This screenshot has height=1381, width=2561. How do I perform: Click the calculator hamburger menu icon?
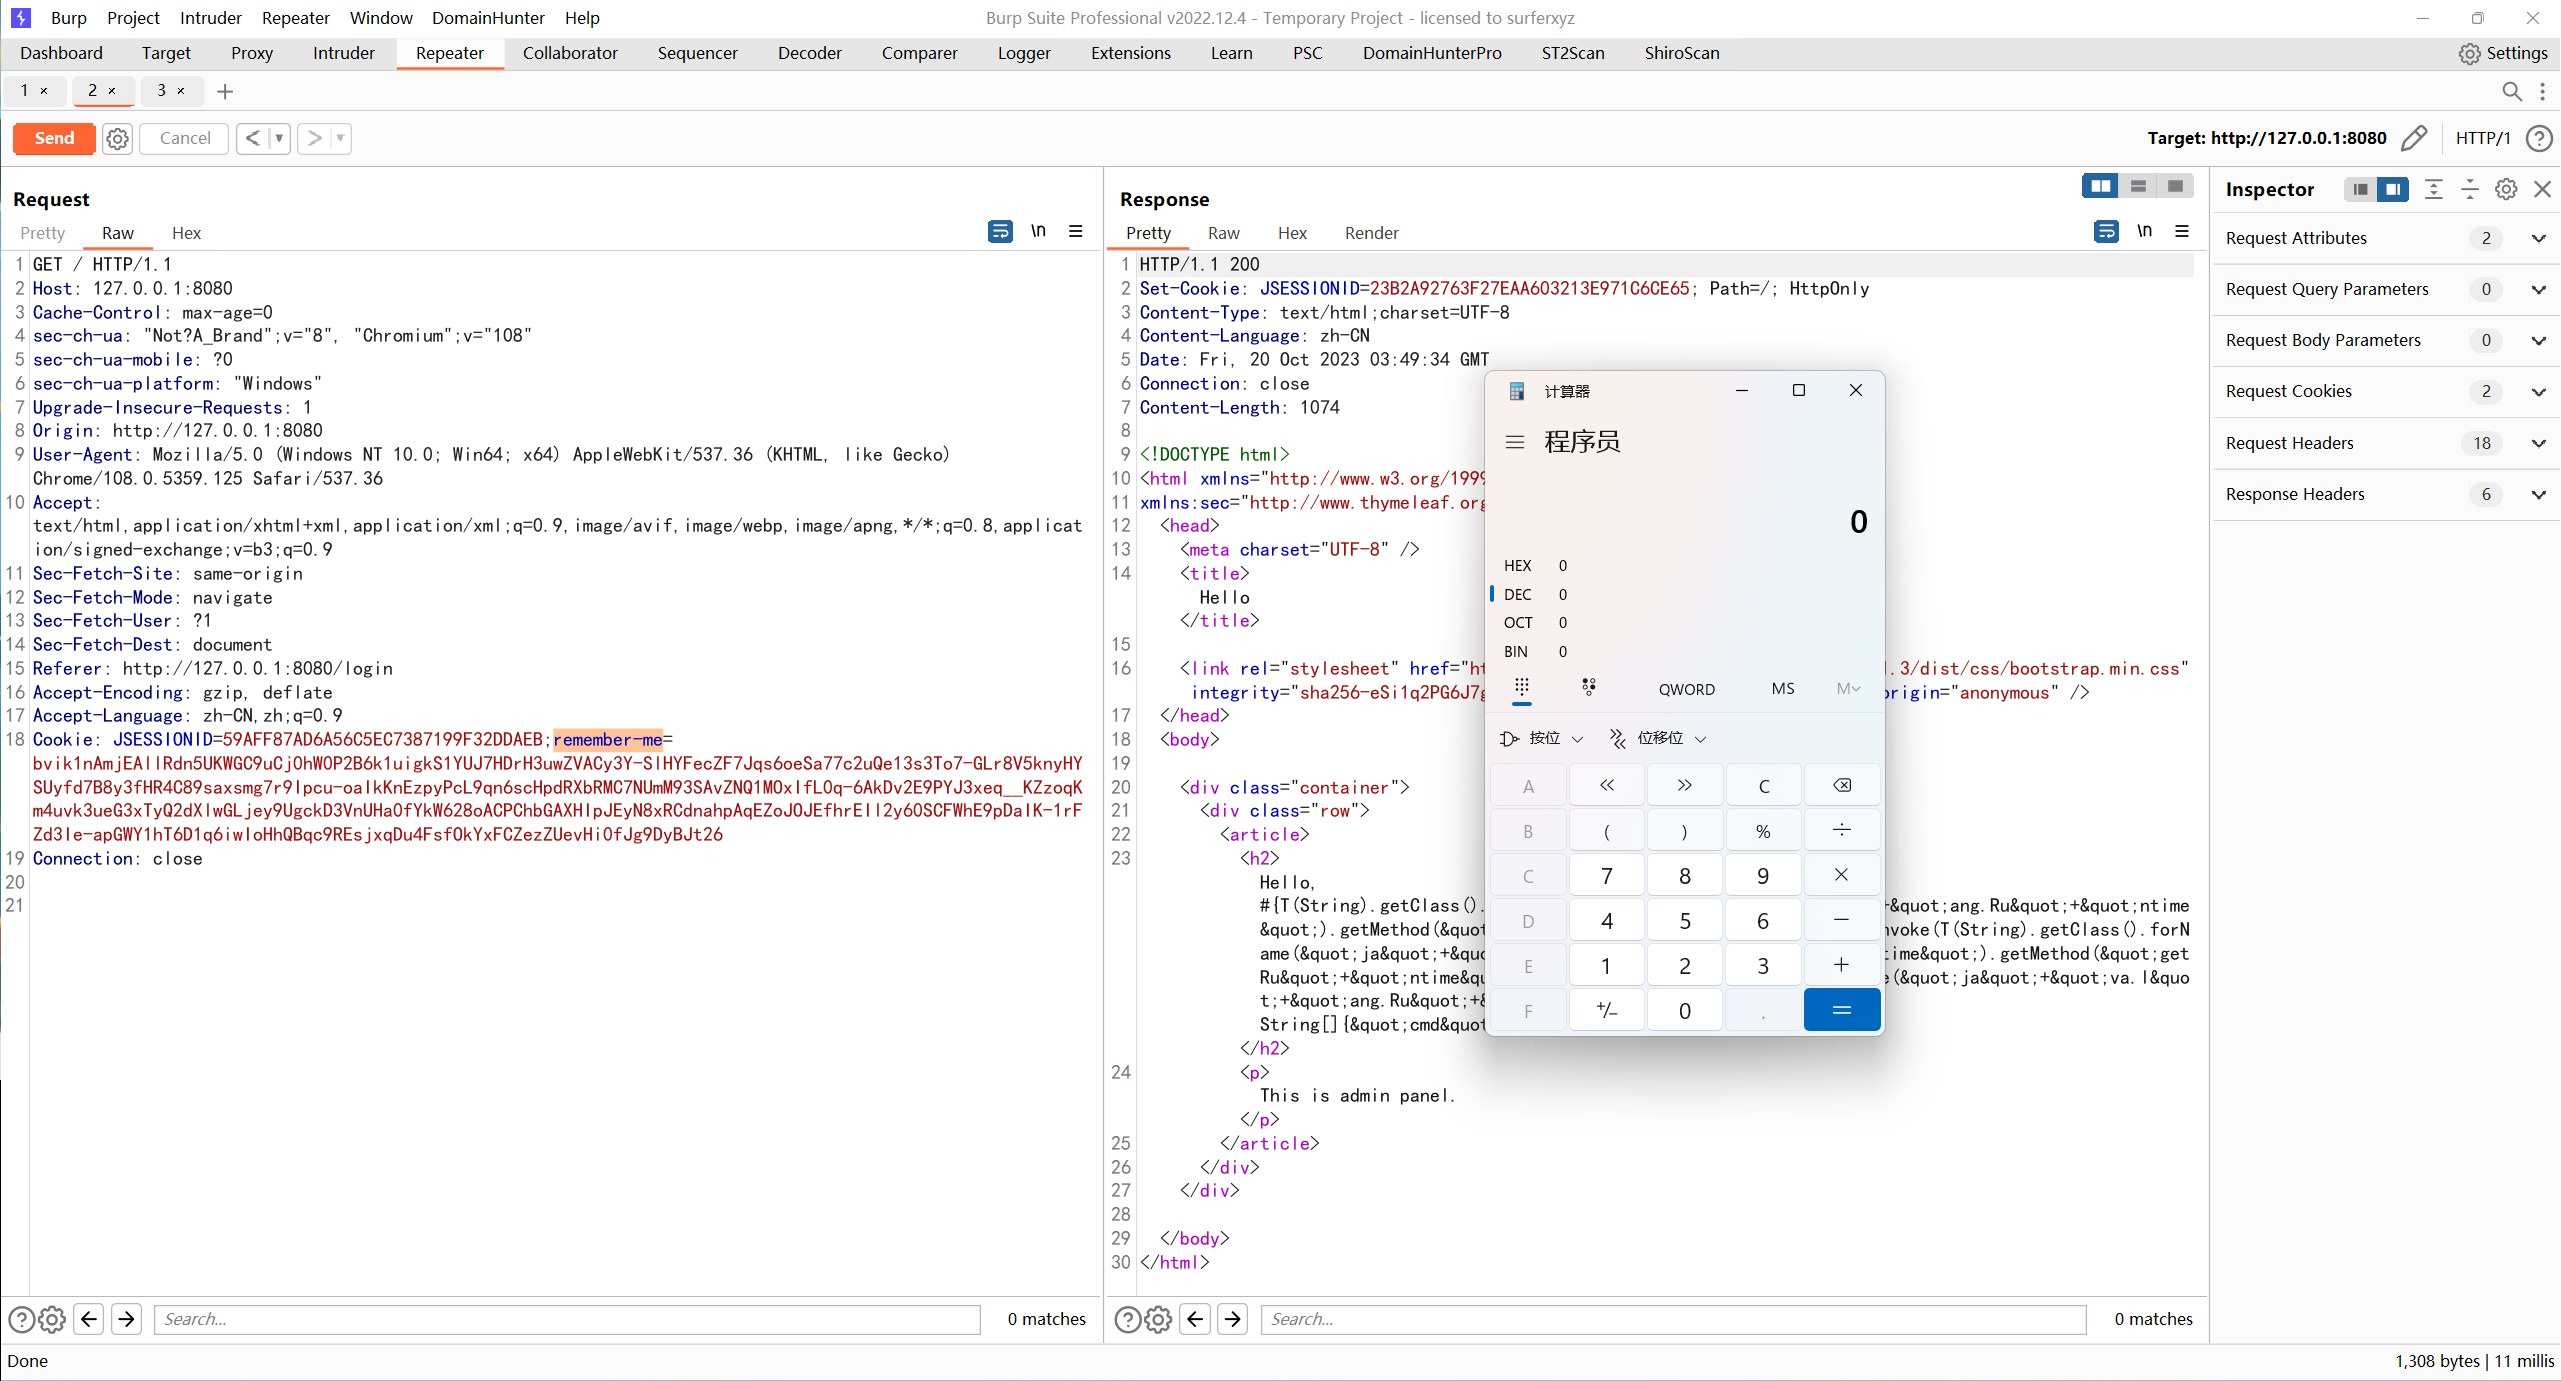[1515, 442]
